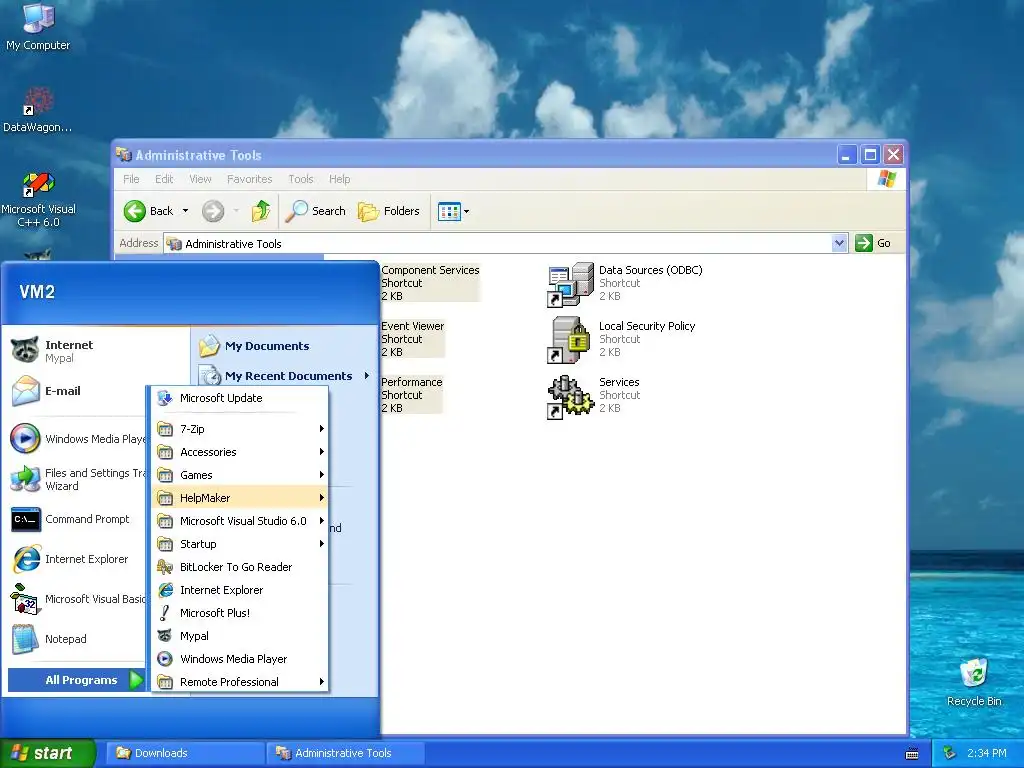Click the Safely Remove Hardware tray icon

point(950,753)
